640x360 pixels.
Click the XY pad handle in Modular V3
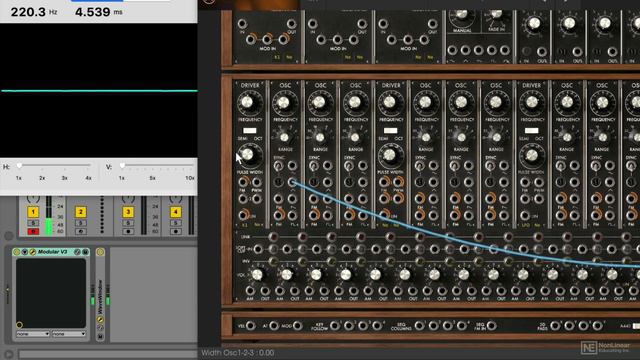pyautogui.click(x=19, y=325)
